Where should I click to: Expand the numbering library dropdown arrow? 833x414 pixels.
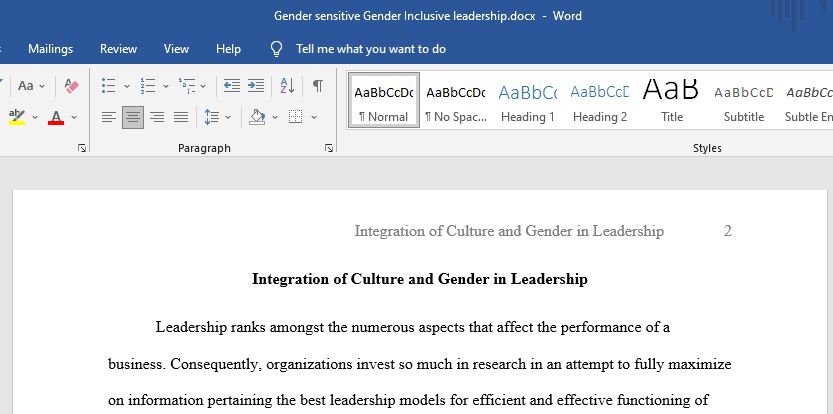[165, 86]
